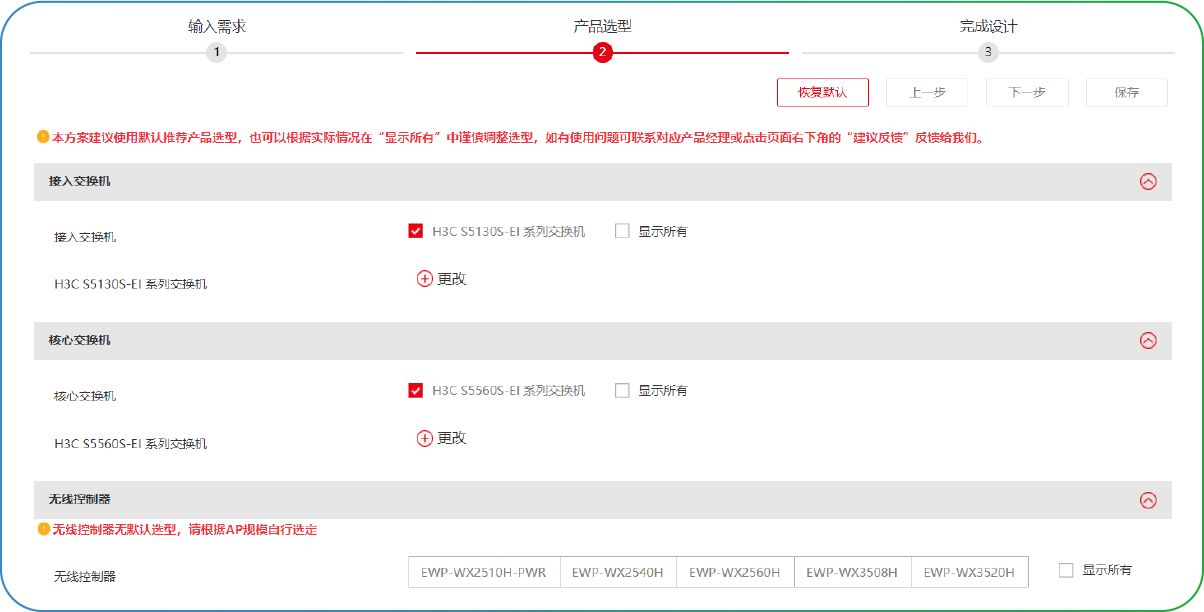Pick the EWP-WX3508H controller option
This screenshot has width=1204, height=612.
point(852,573)
